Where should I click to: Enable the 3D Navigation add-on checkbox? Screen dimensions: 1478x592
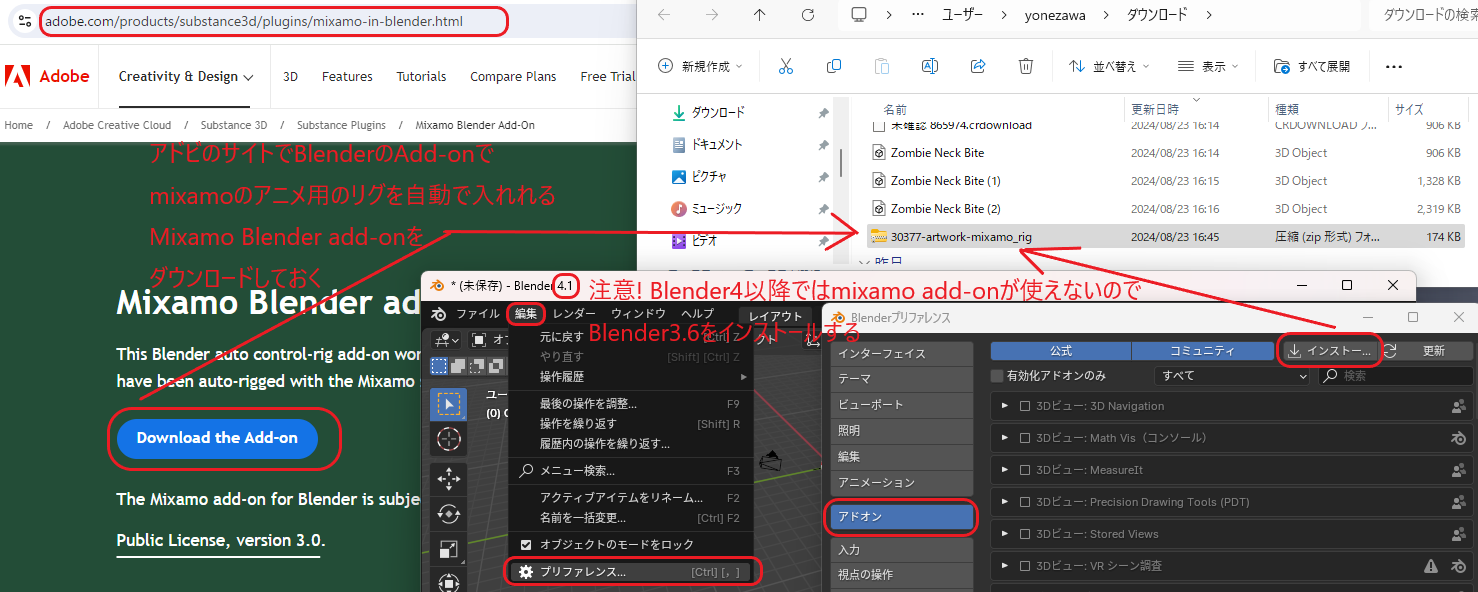coord(1024,406)
